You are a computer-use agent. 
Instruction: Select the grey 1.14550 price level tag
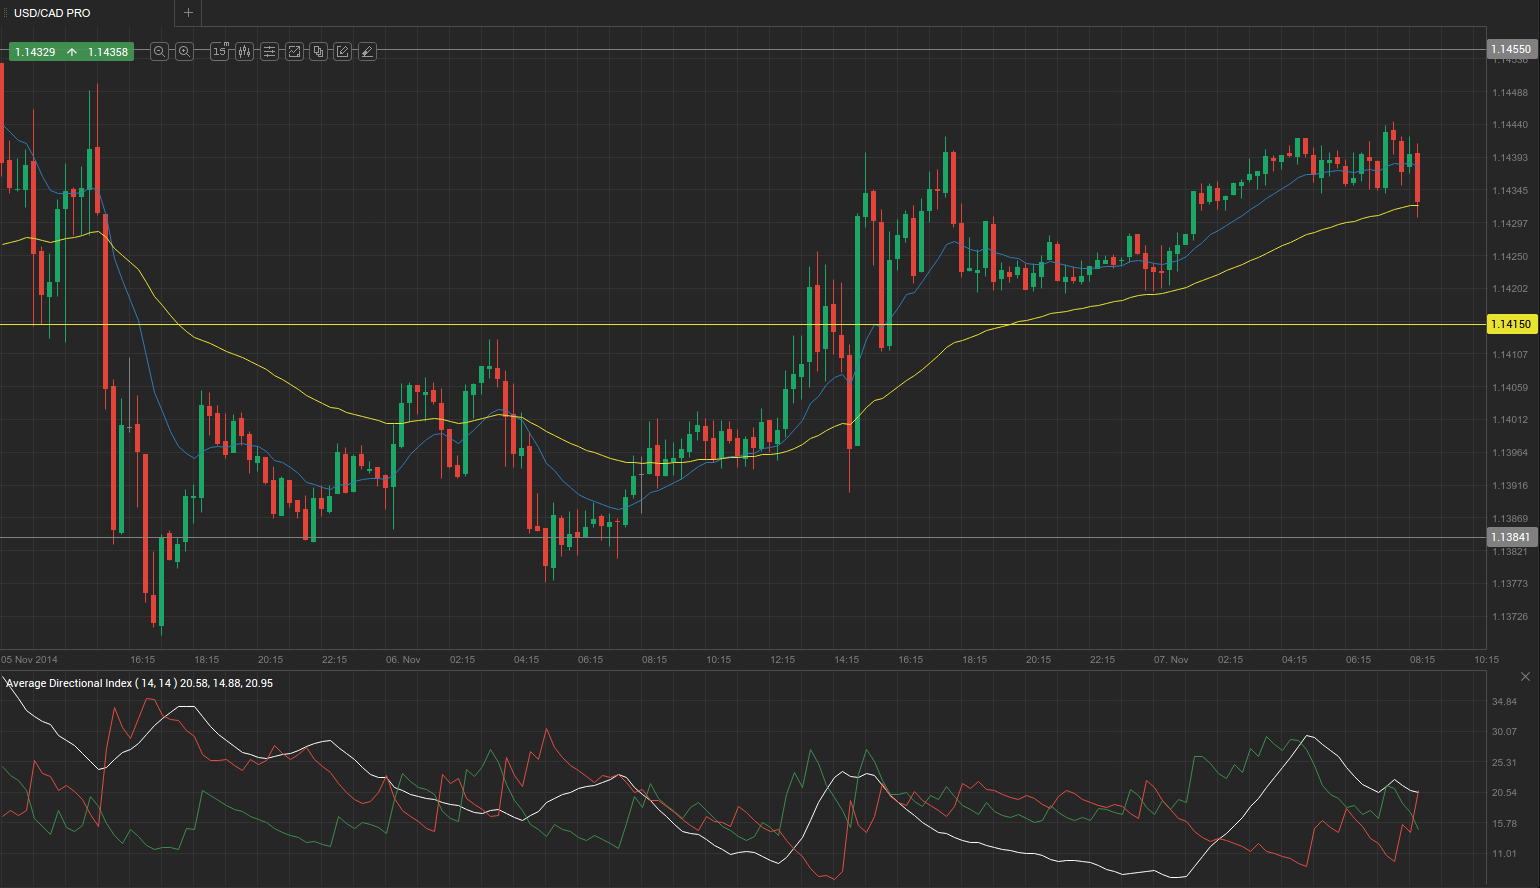click(x=1510, y=49)
